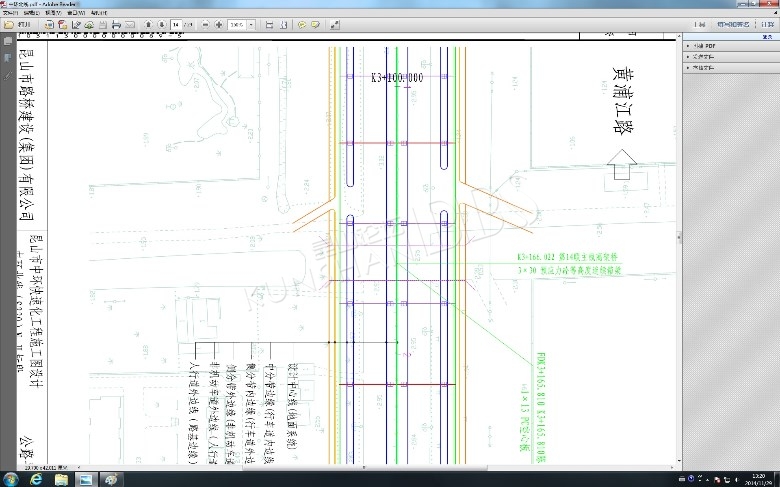Click the zoom out minus button

205,24
